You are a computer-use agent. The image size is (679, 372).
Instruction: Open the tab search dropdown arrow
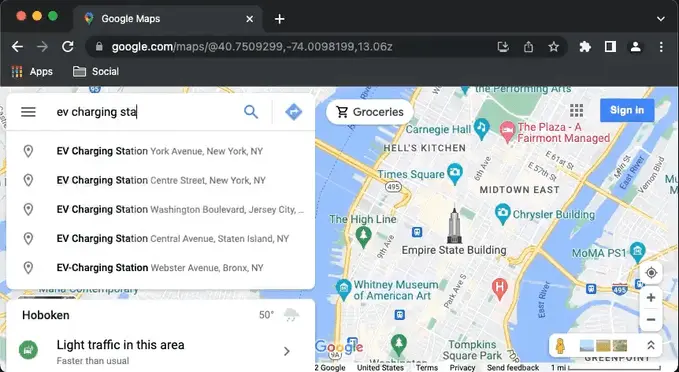pyautogui.click(x=660, y=19)
